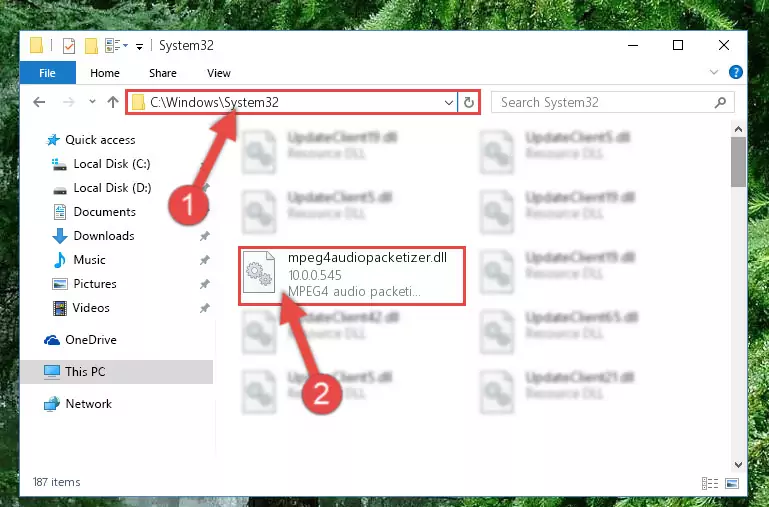This screenshot has width=769, height=507.
Task: Switch to the View ribbon tab
Action: tap(219, 73)
